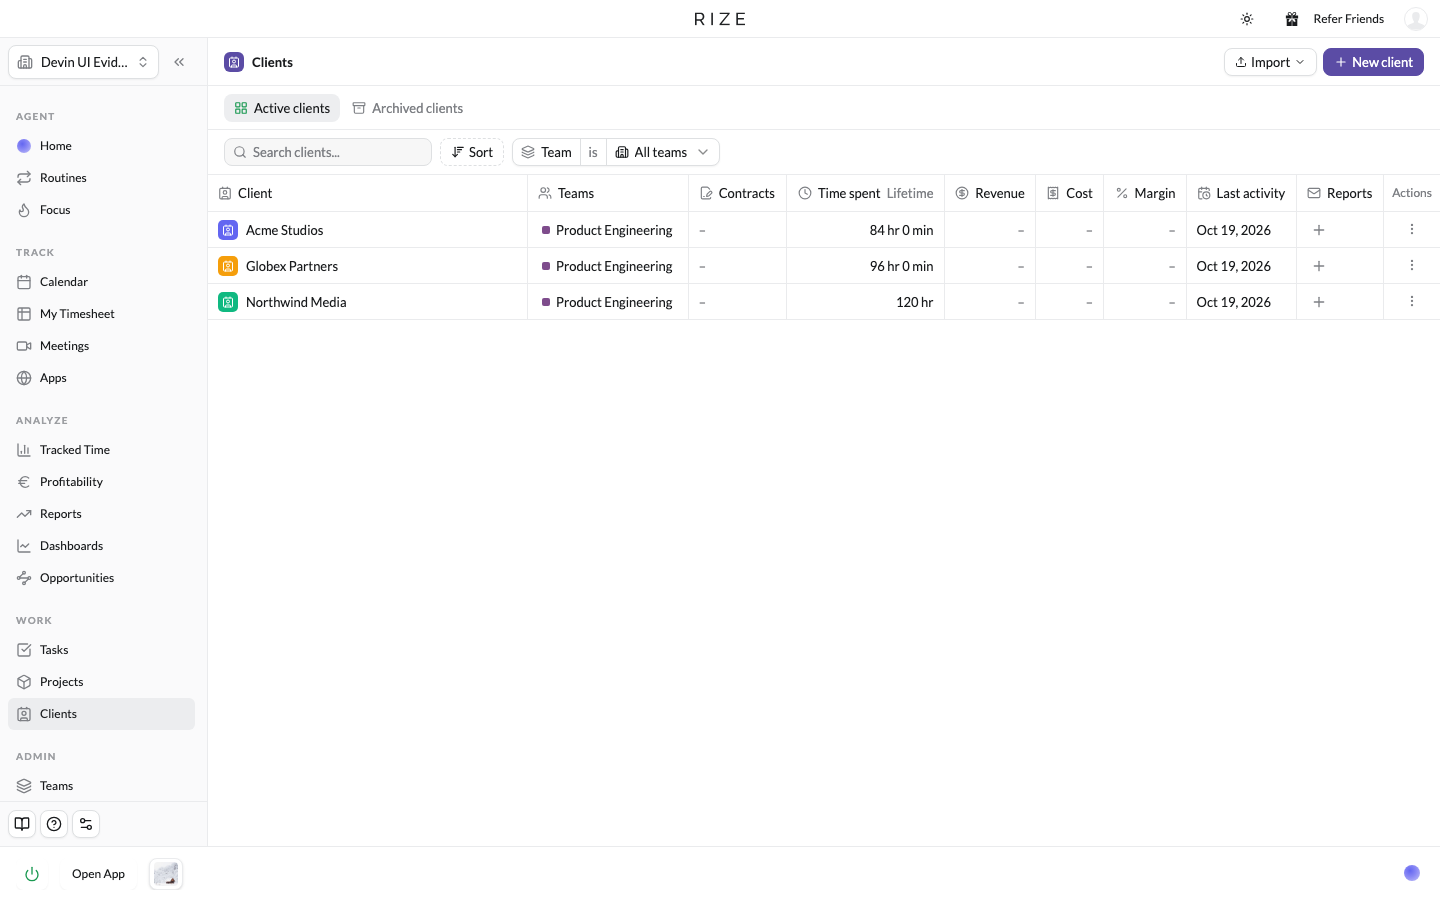Expand the All teams filter dropdown
The image size is (1440, 900).
tap(663, 152)
